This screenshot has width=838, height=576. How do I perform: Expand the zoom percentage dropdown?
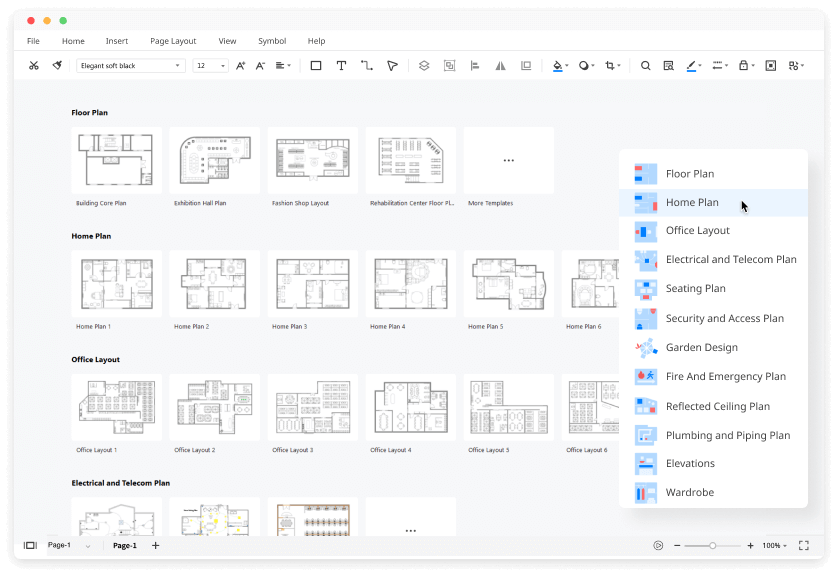point(775,546)
